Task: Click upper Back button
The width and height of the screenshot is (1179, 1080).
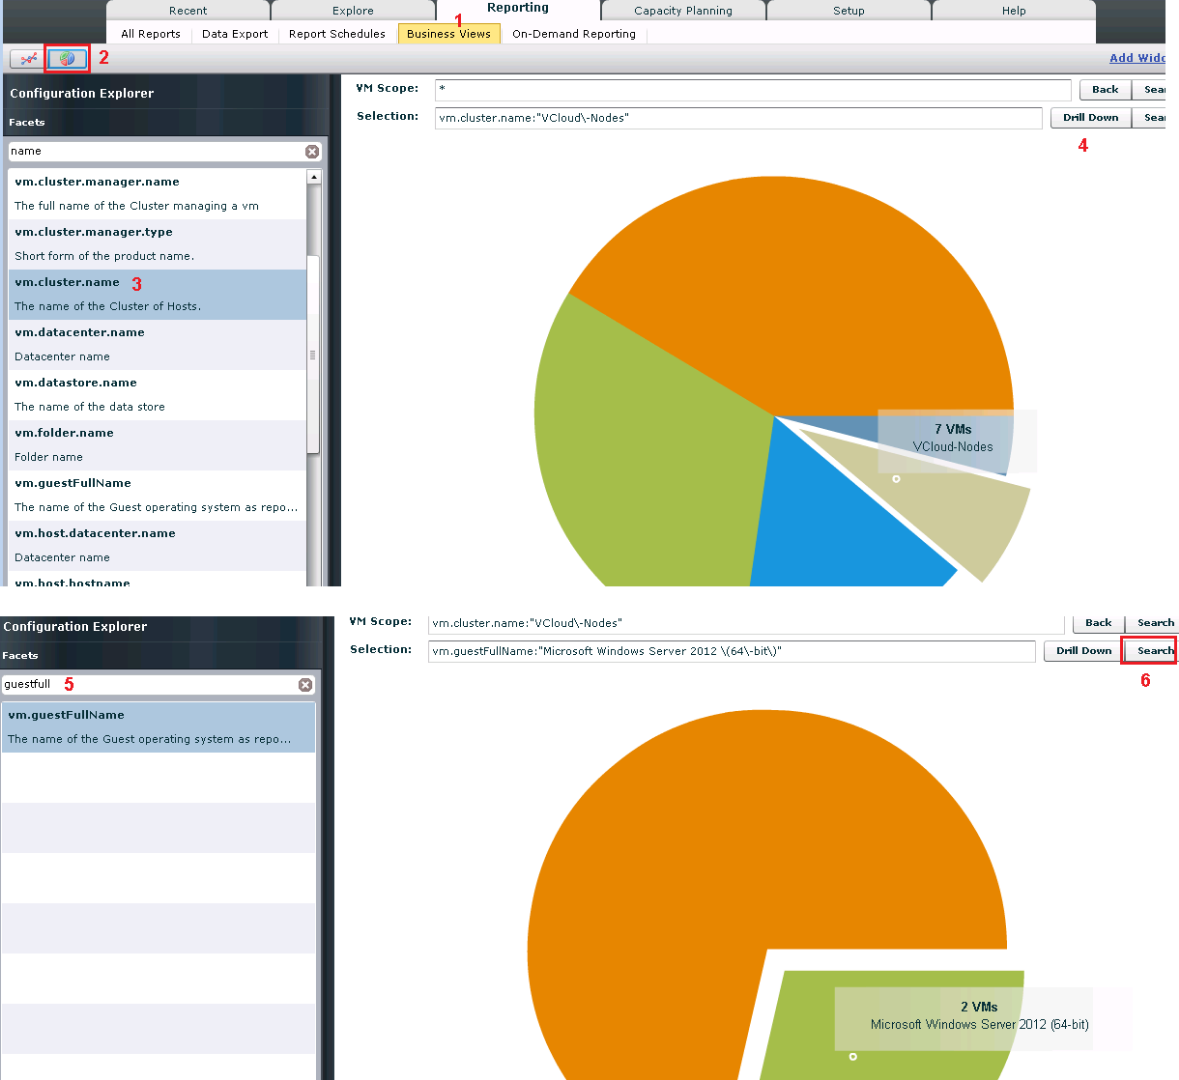Action: pos(1105,89)
